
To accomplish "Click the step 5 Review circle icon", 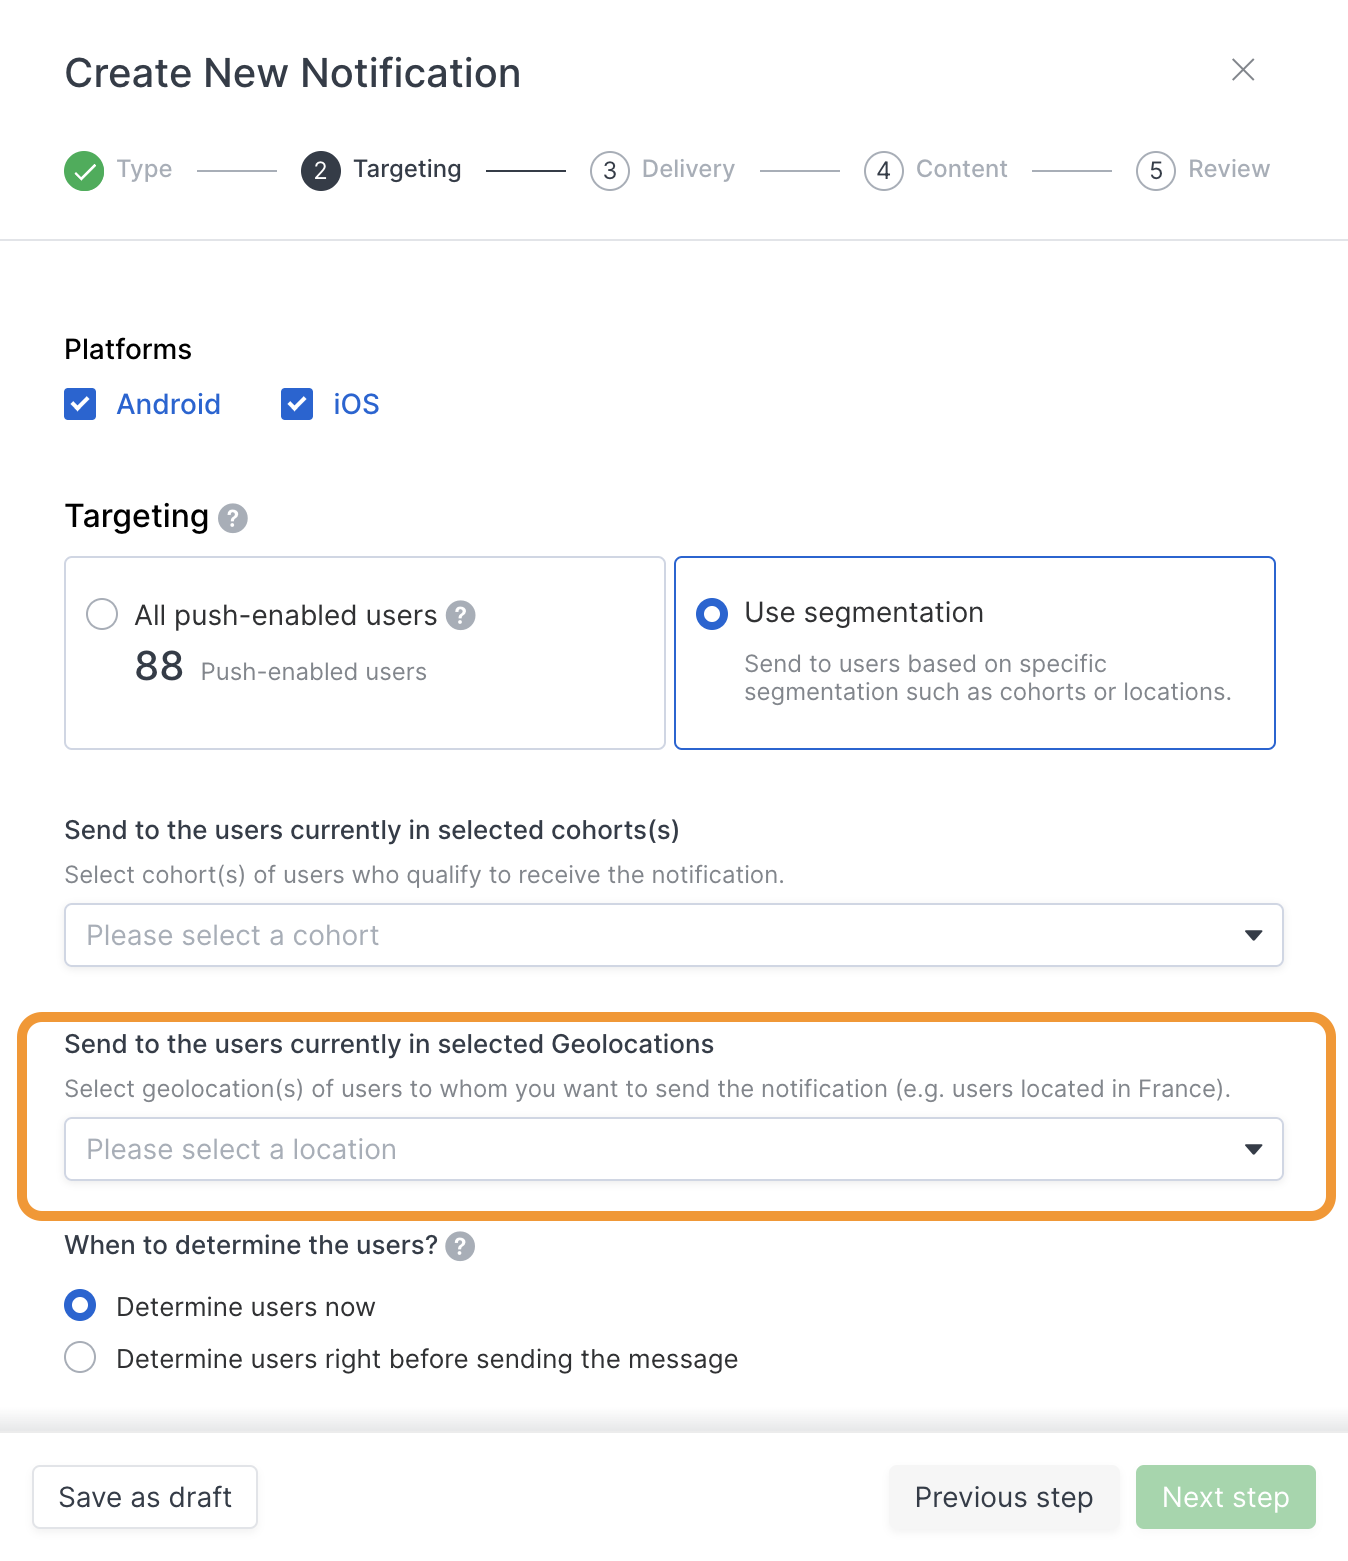I will pos(1156,171).
